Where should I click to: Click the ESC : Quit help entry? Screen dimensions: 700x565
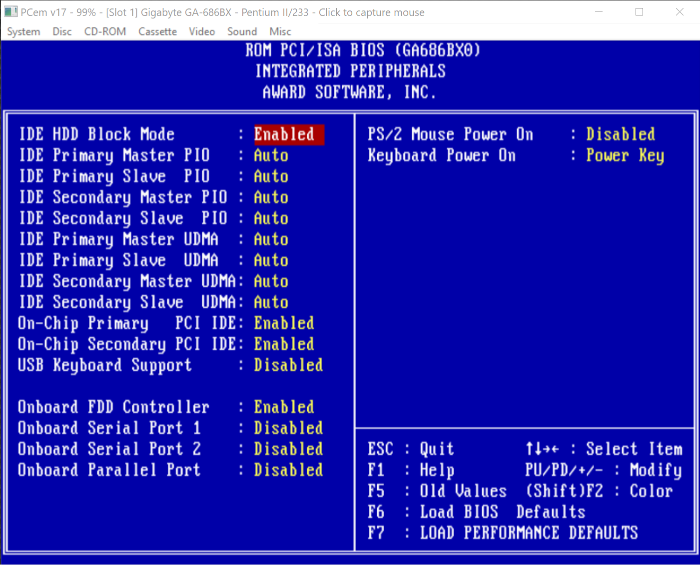[x=411, y=449]
